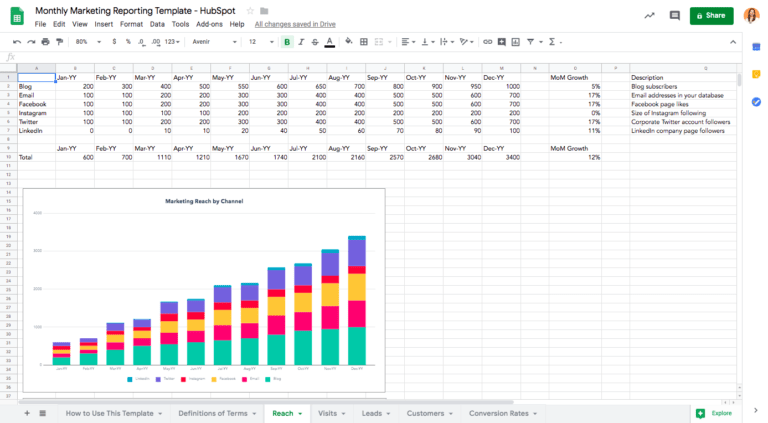Toggle Bold formatting
The height and width of the screenshot is (423, 768).
287,42
